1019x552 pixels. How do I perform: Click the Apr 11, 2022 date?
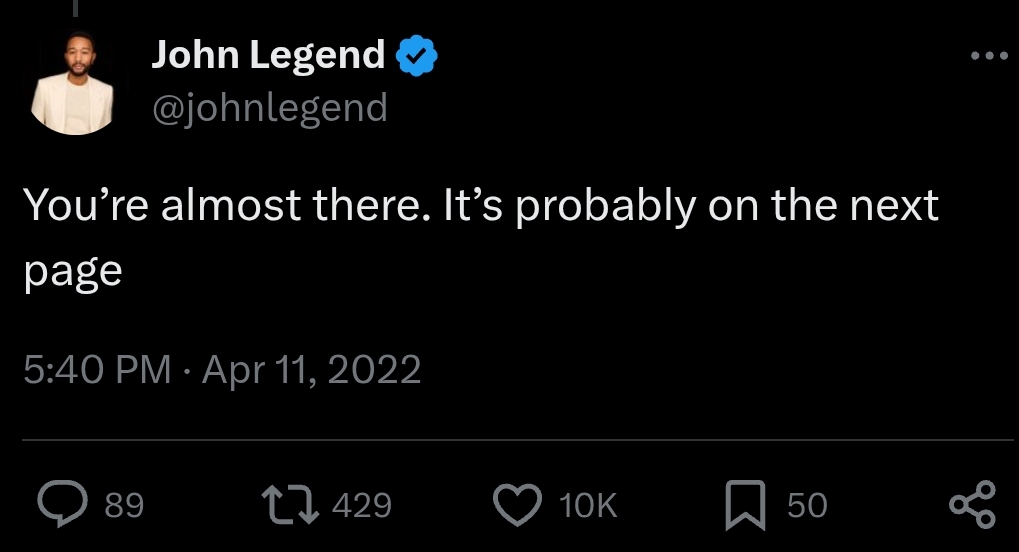311,371
